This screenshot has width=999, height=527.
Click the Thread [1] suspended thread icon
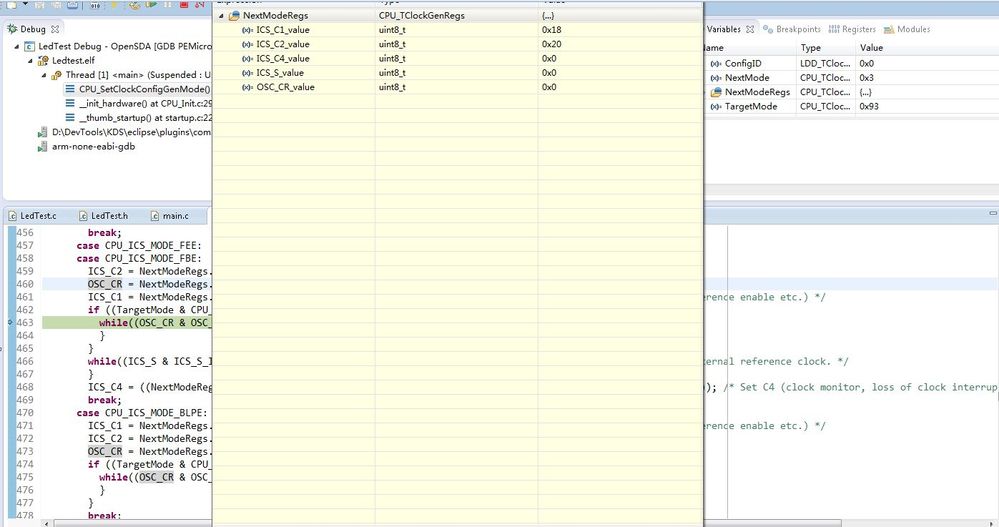coord(57,75)
